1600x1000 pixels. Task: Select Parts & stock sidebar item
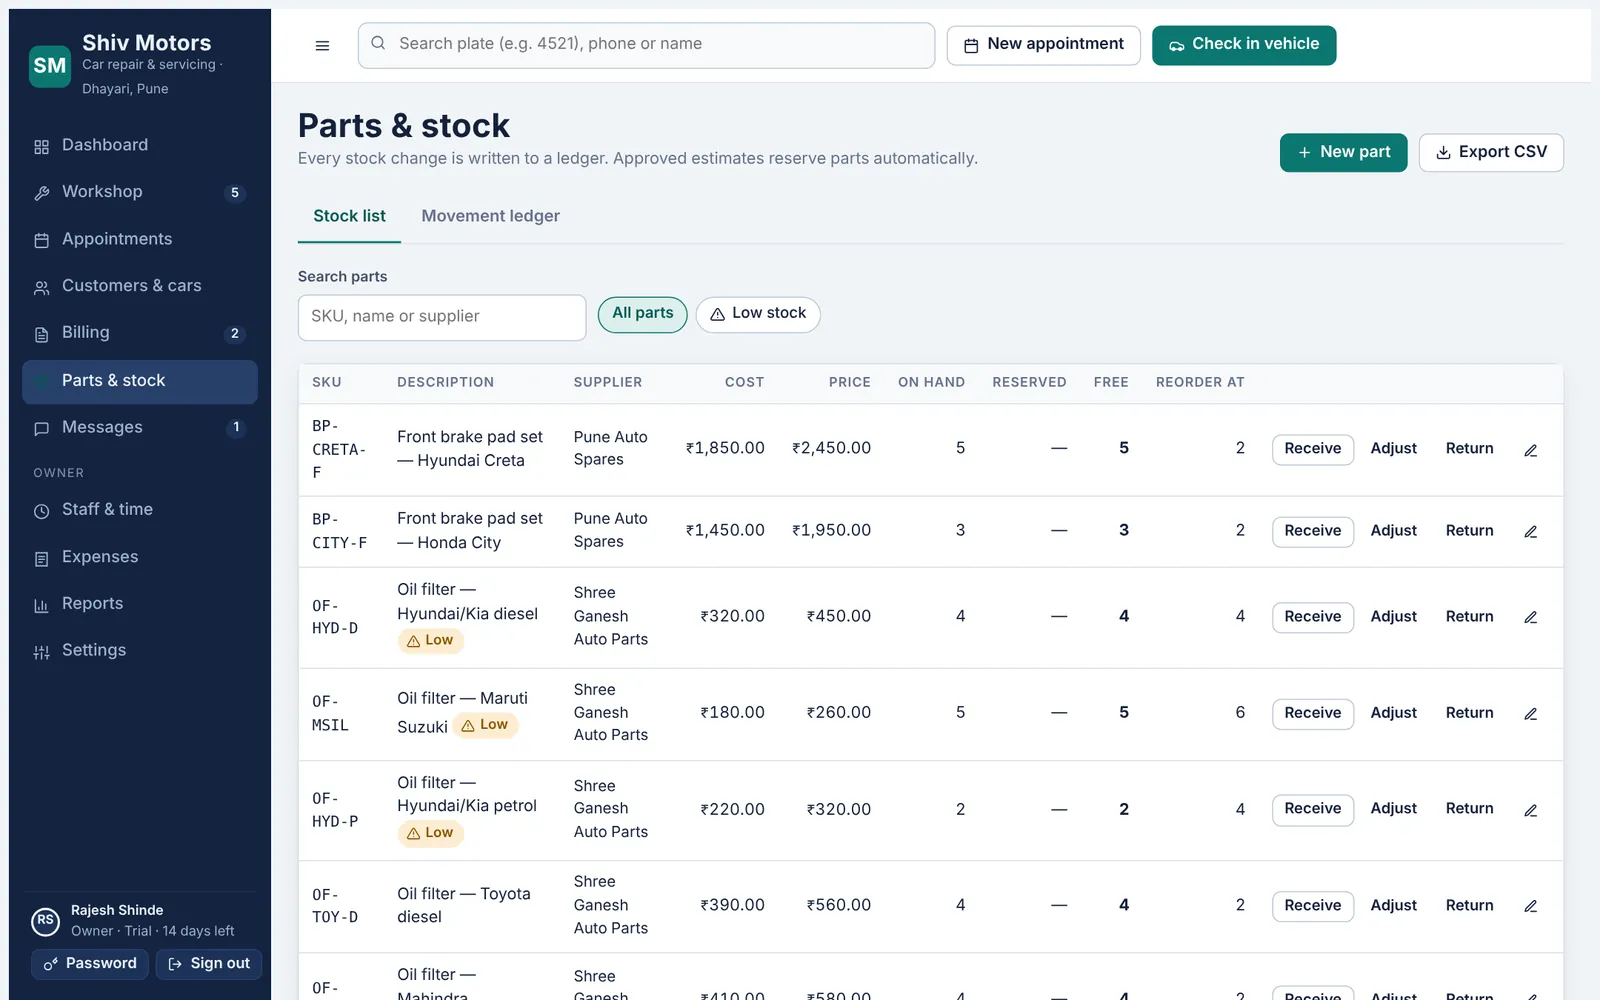(140, 381)
